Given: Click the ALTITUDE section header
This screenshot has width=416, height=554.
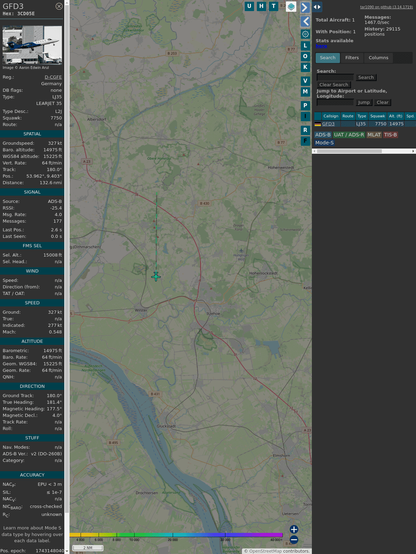Looking at the screenshot, I should (32, 341).
